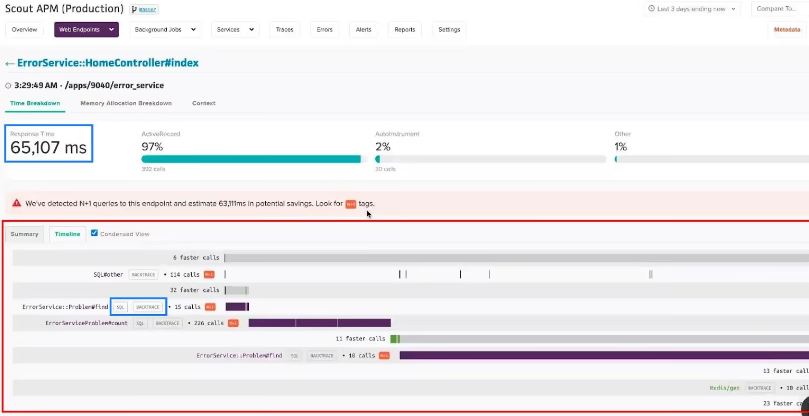The width and height of the screenshot is (809, 416).
Task: Toggle the Condensed View checkbox
Action: (x=94, y=233)
